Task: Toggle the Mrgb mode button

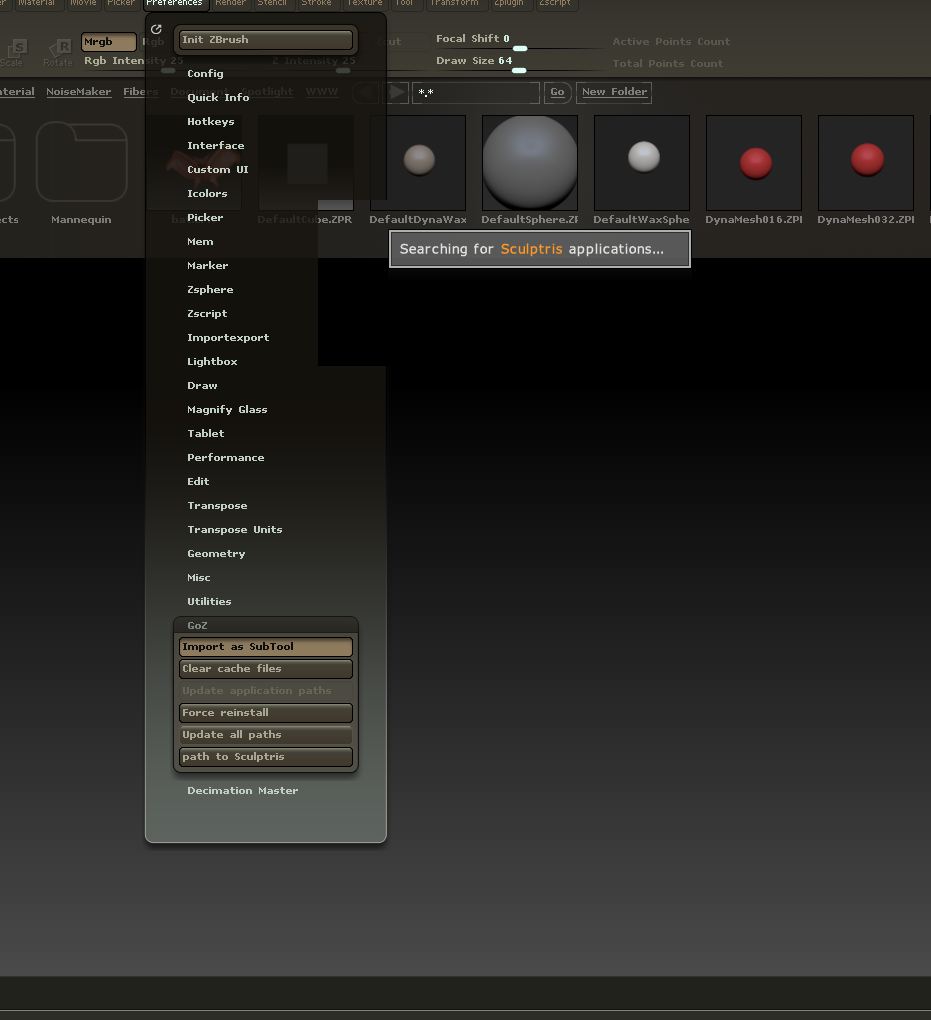Action: click(x=108, y=42)
